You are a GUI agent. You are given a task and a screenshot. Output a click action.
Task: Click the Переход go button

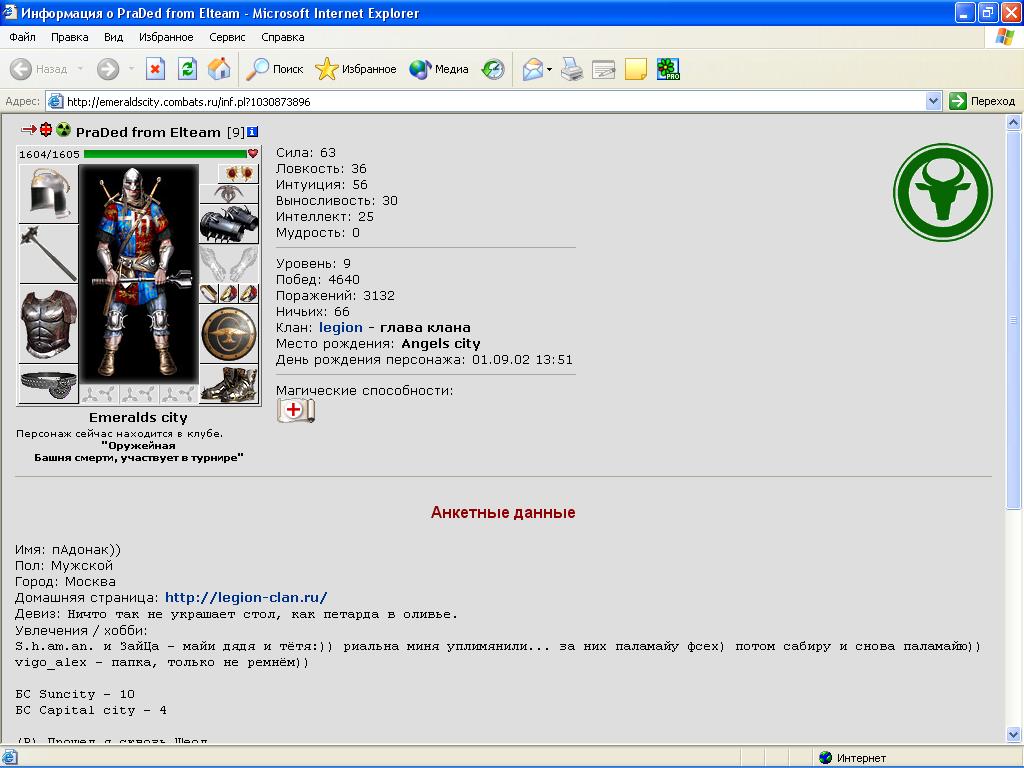983,101
